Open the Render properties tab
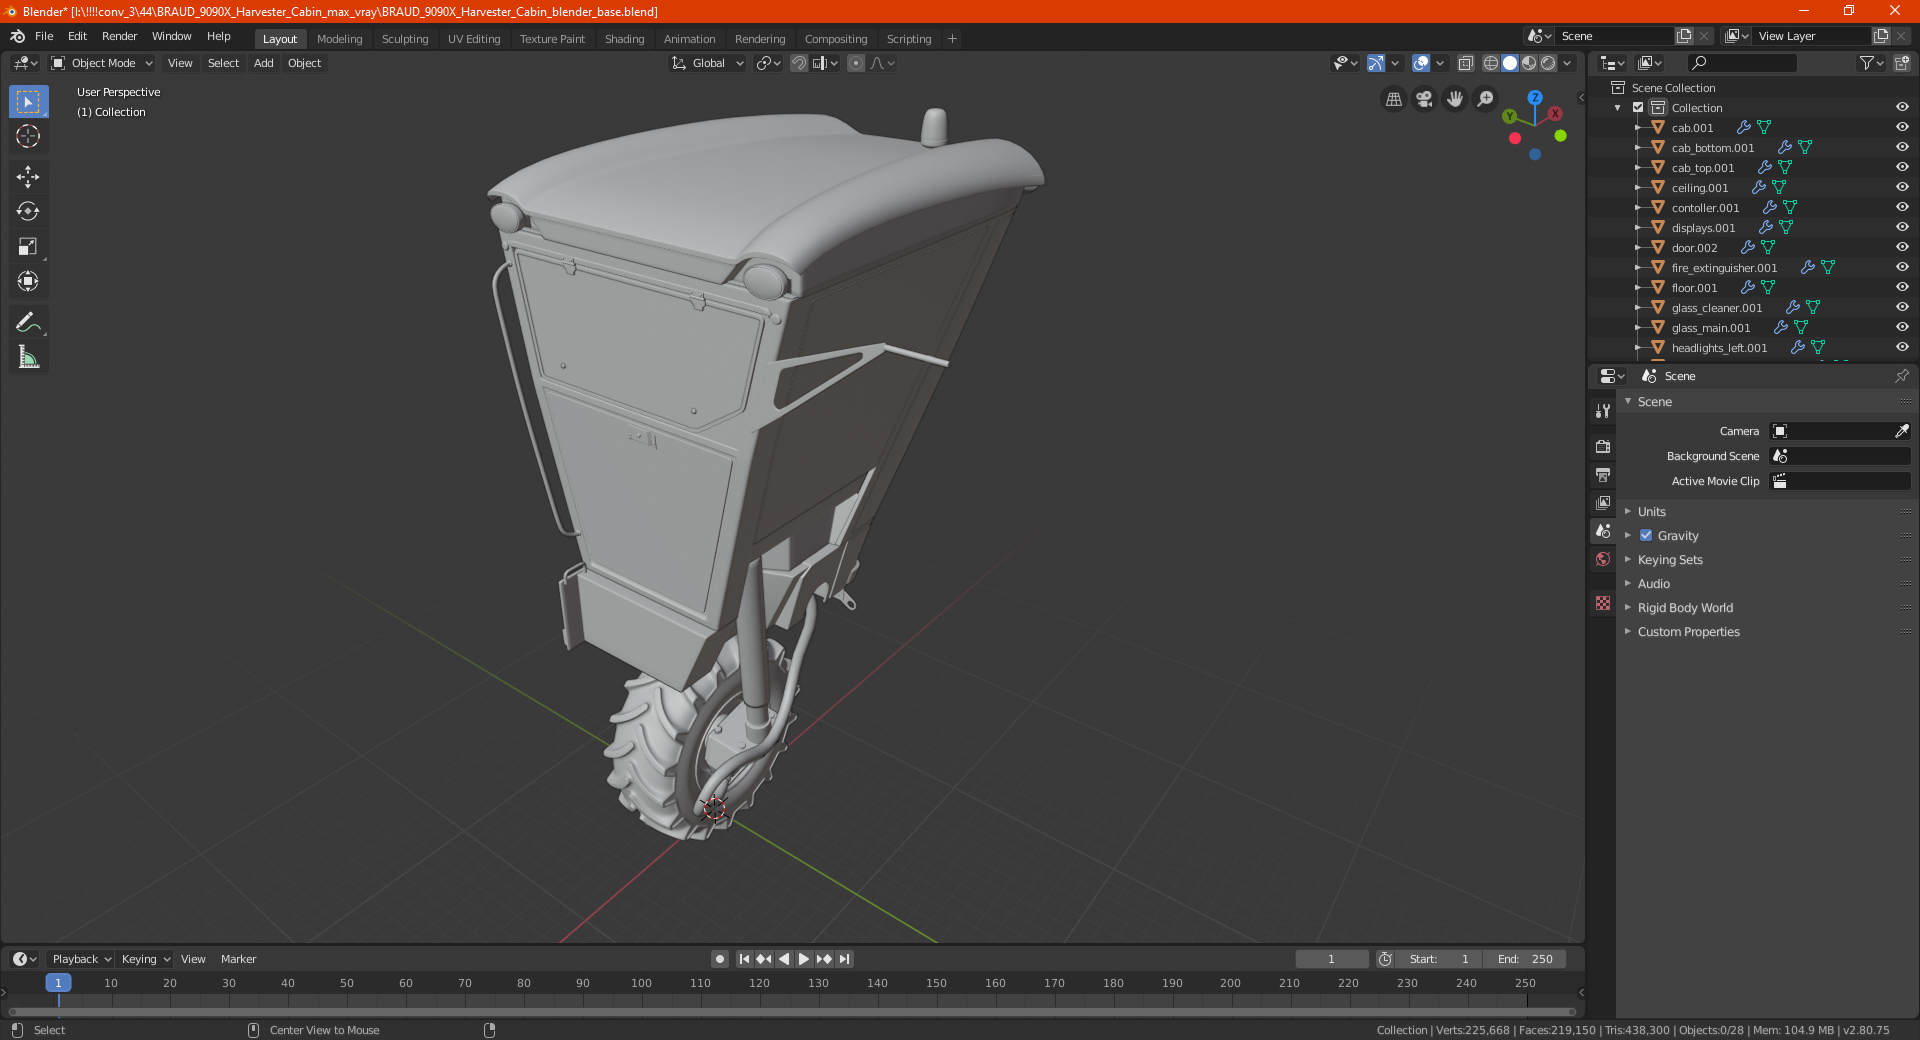The height and width of the screenshot is (1040, 1920). coord(1603,446)
